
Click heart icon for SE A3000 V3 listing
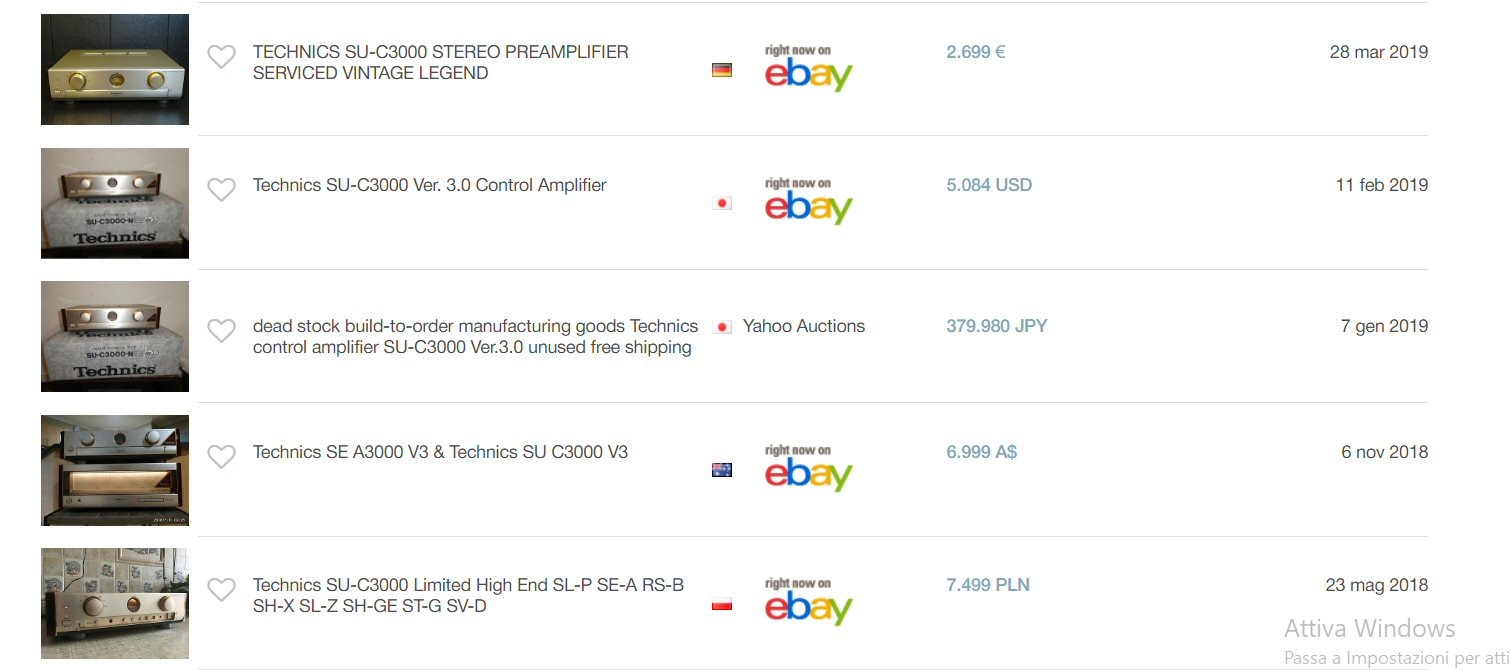click(221, 456)
